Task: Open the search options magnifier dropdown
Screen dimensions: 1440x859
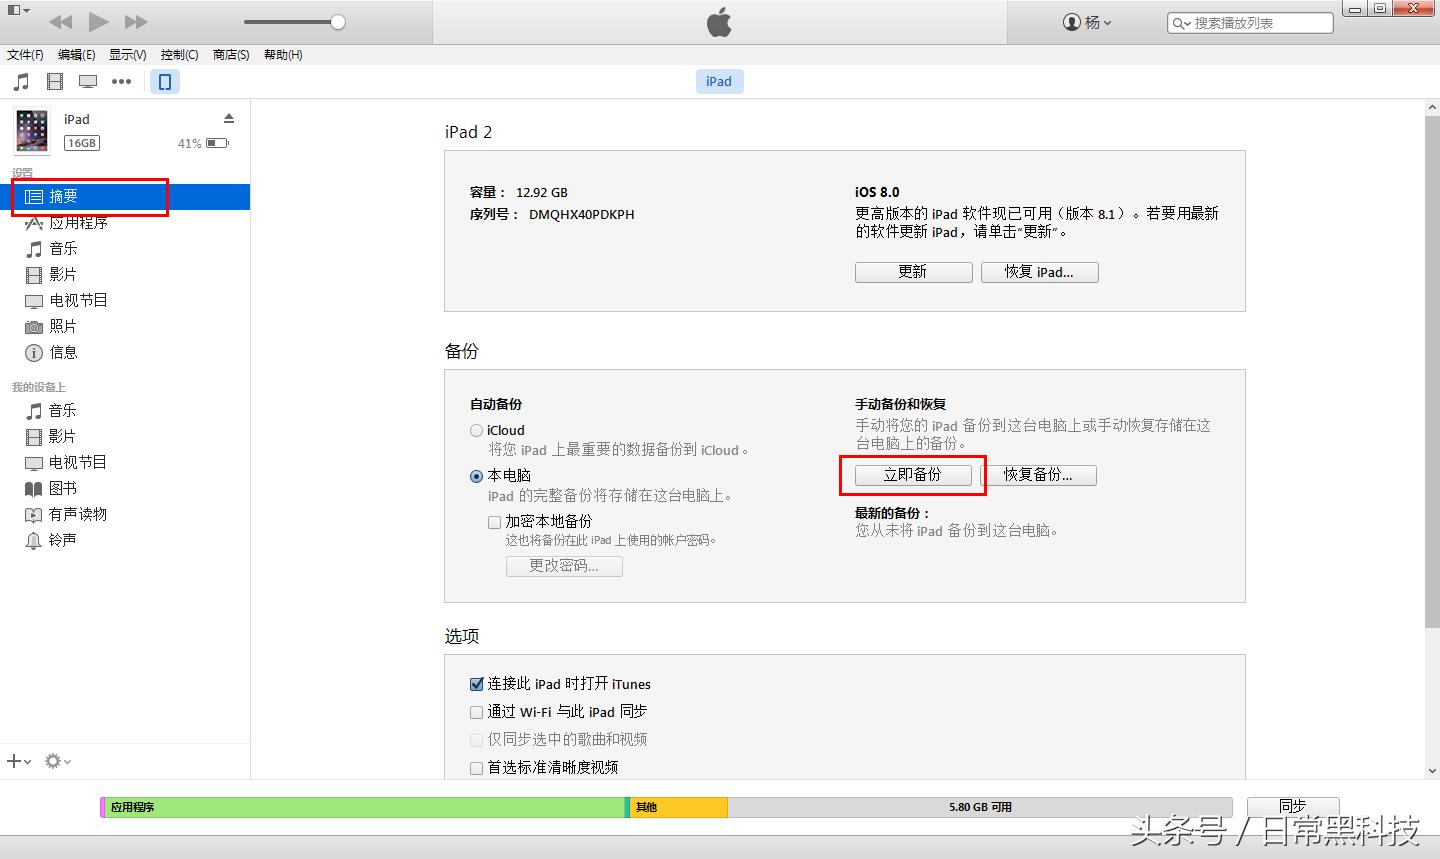Action: click(x=1181, y=23)
